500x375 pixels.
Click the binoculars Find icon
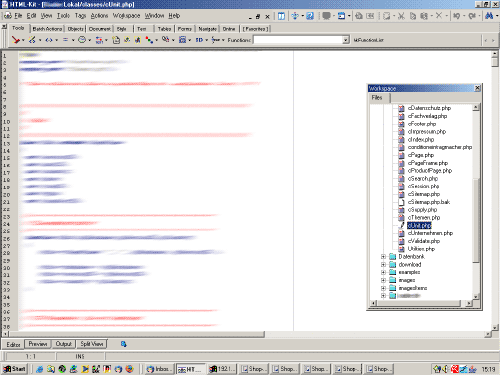[x=489, y=16]
